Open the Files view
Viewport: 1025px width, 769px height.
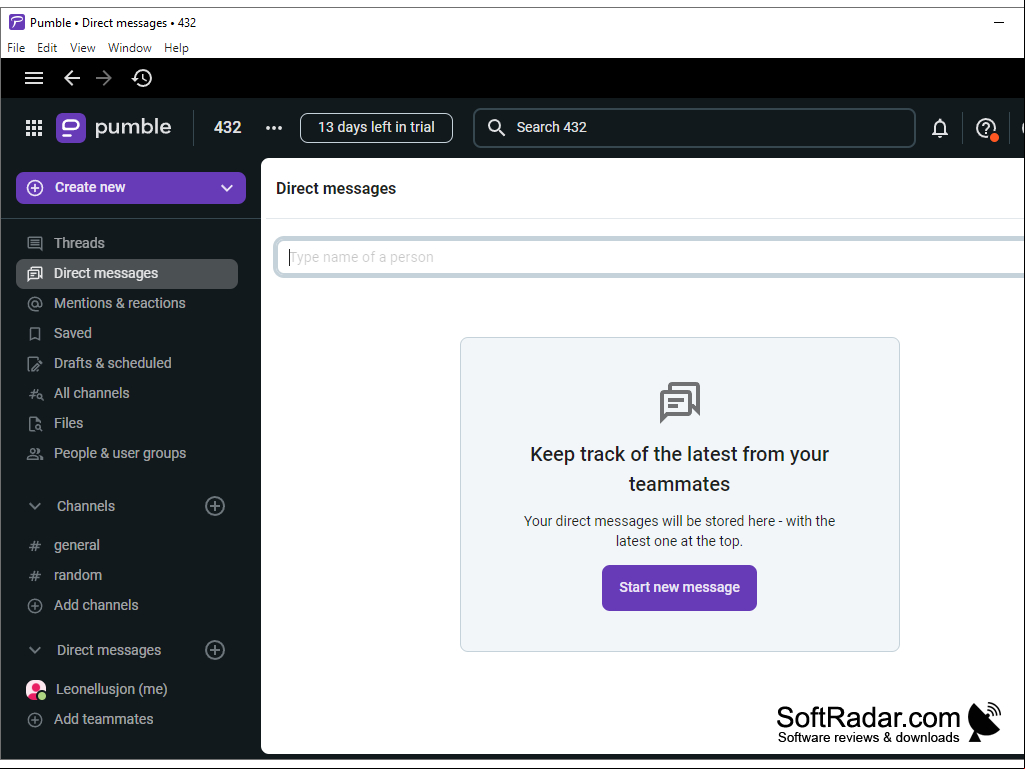click(127, 424)
